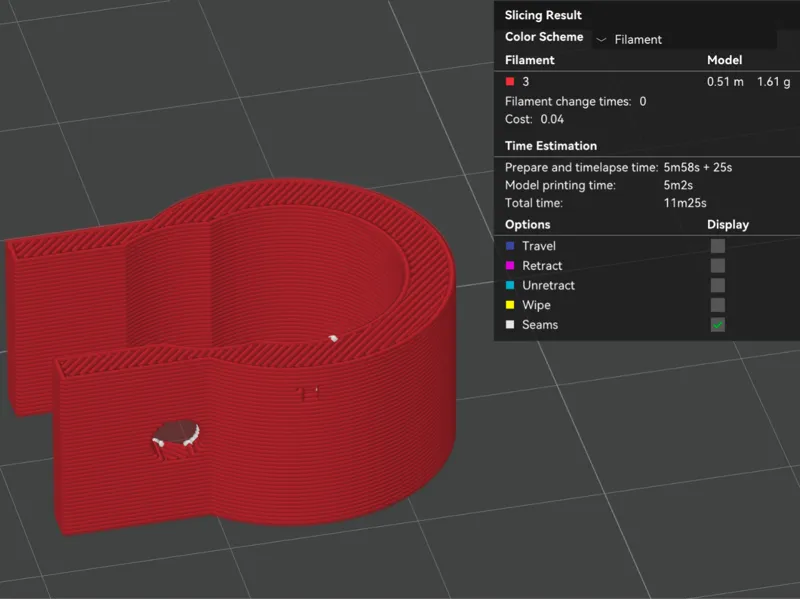Enable the Travel display checkbox
Image resolution: width=800 pixels, height=600 pixels.
(717, 246)
